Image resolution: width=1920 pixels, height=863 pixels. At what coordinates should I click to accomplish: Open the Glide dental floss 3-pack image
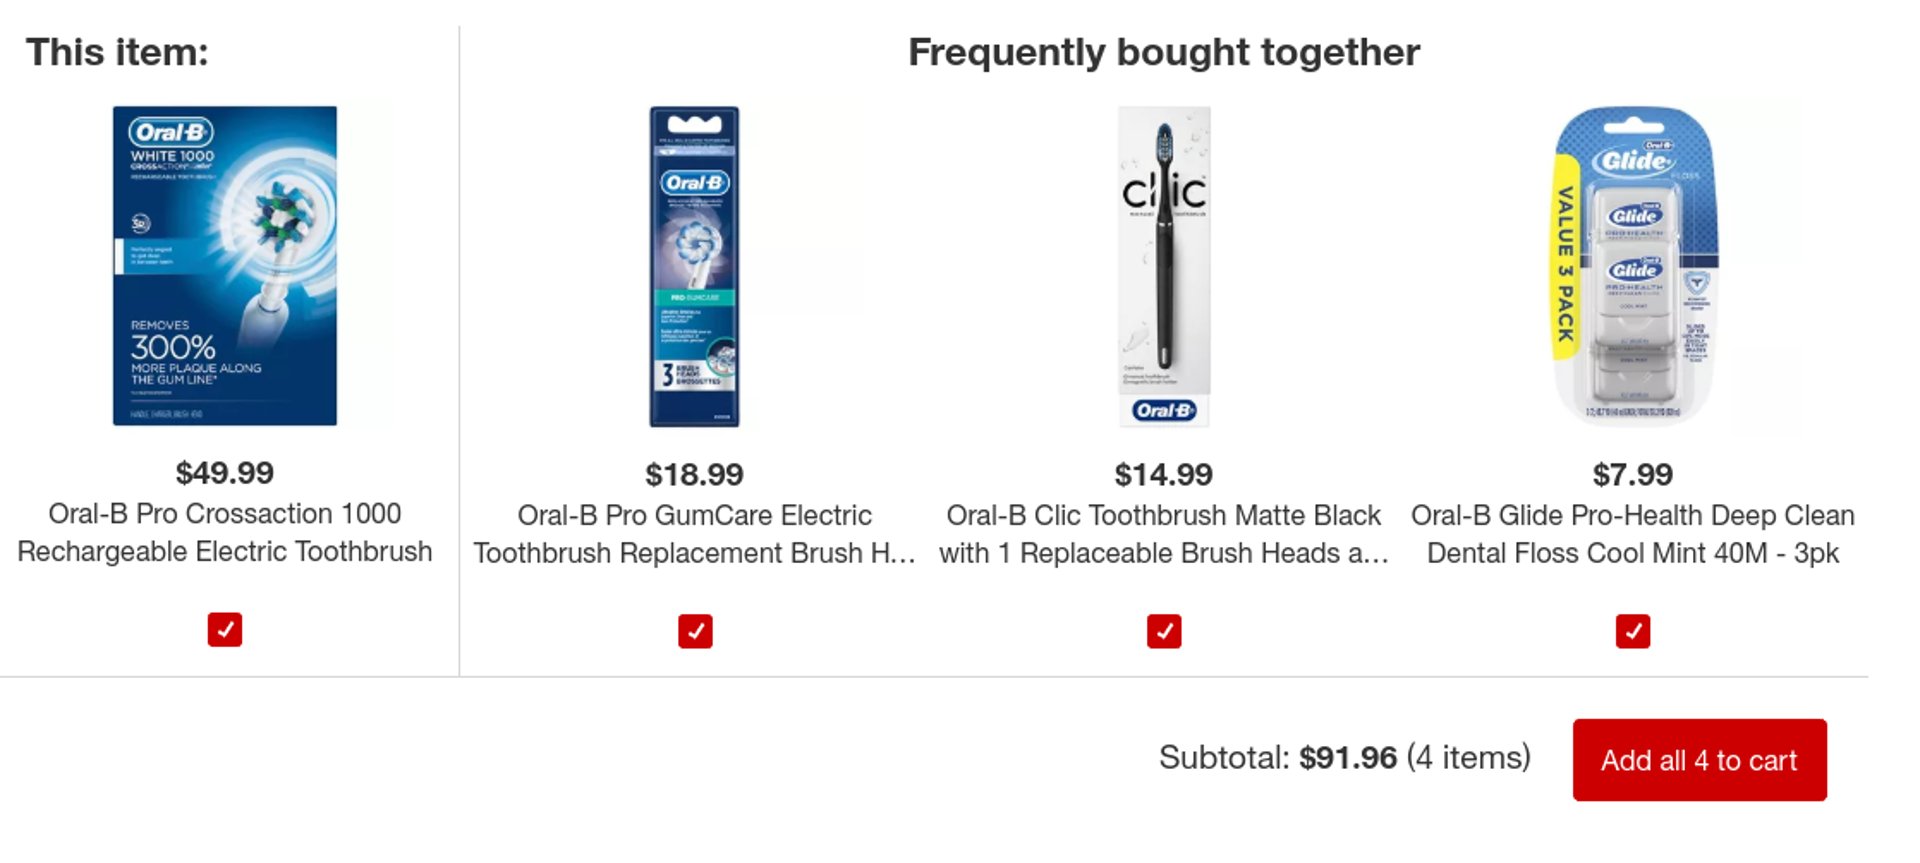pyautogui.click(x=1633, y=267)
